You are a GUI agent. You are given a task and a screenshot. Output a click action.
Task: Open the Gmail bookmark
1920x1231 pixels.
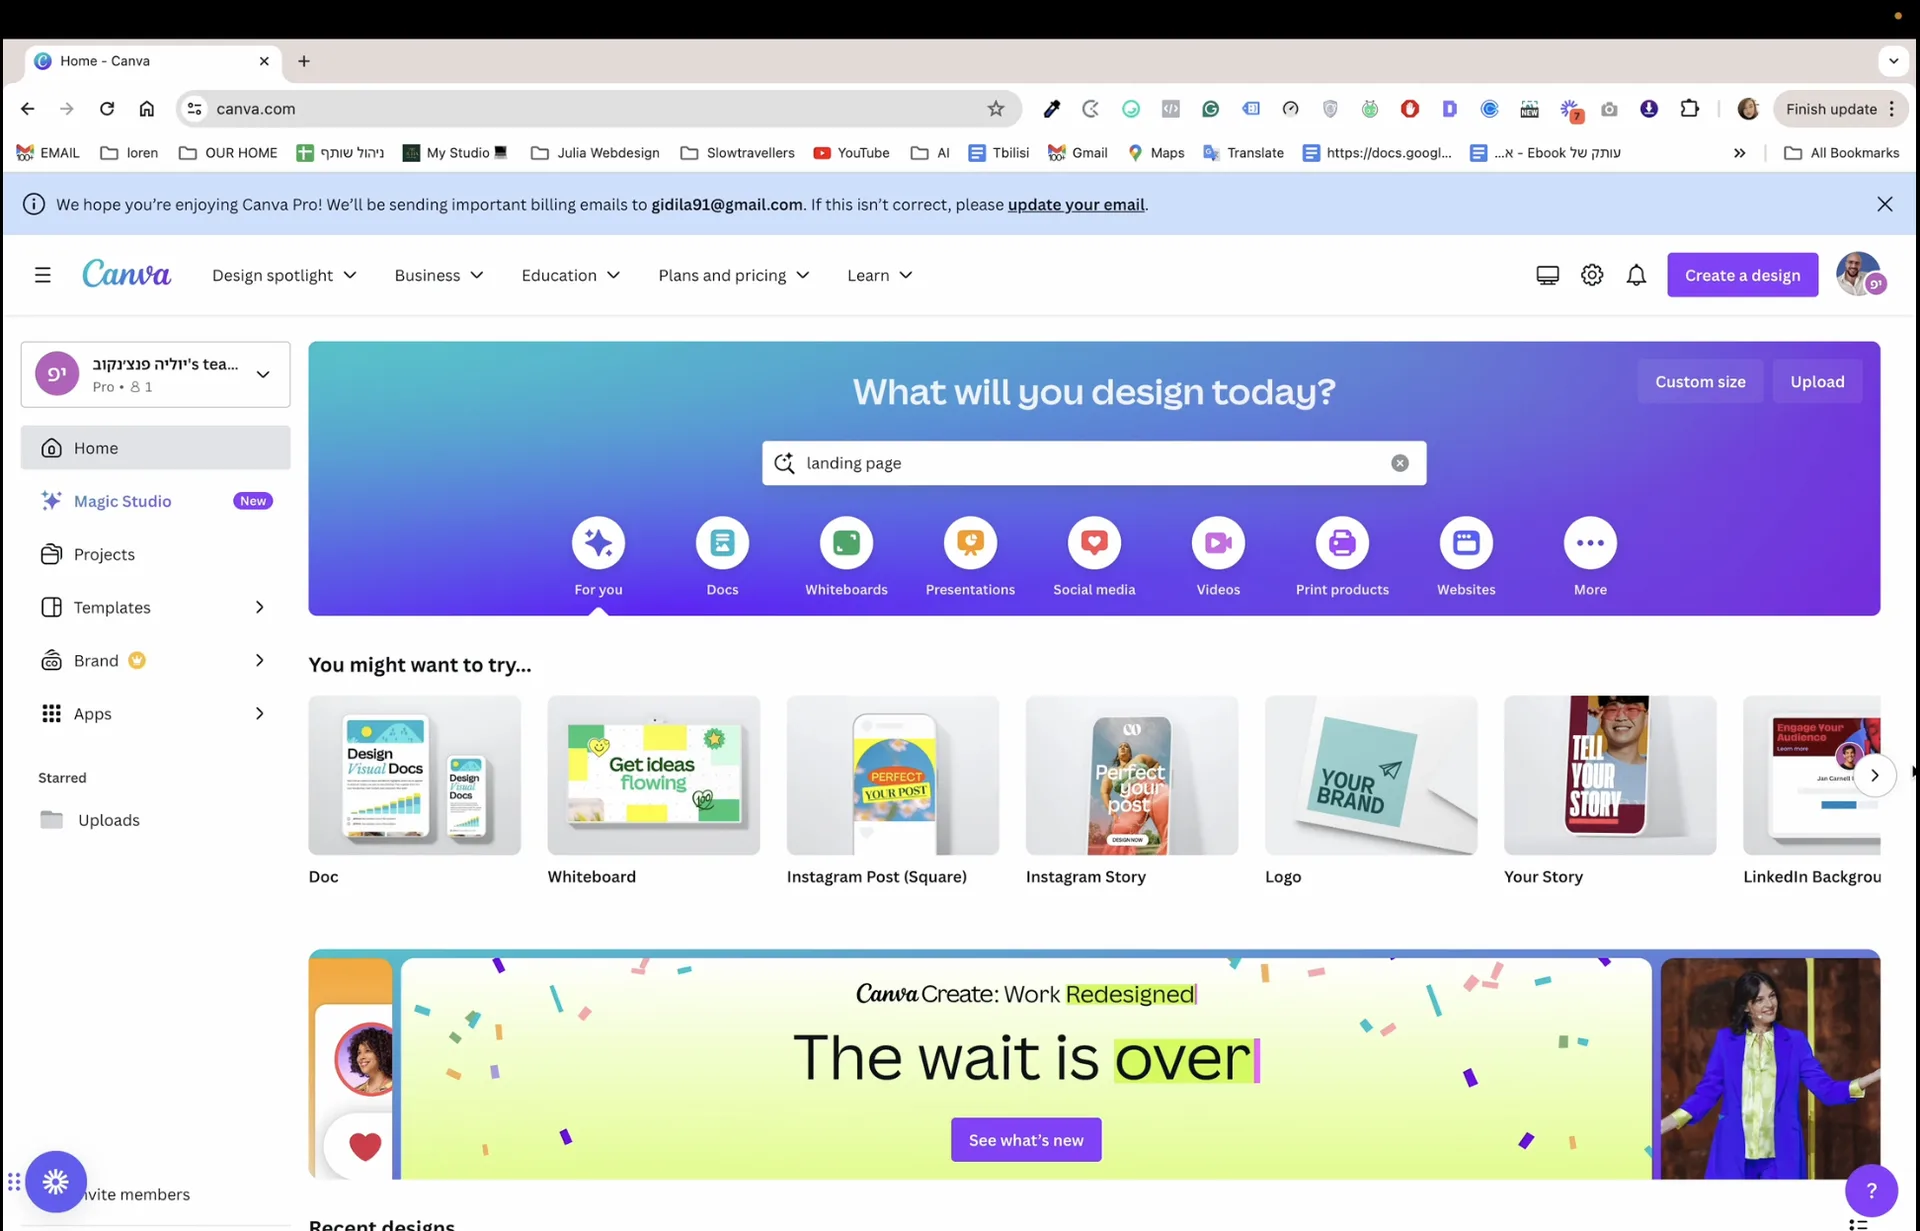point(1077,153)
